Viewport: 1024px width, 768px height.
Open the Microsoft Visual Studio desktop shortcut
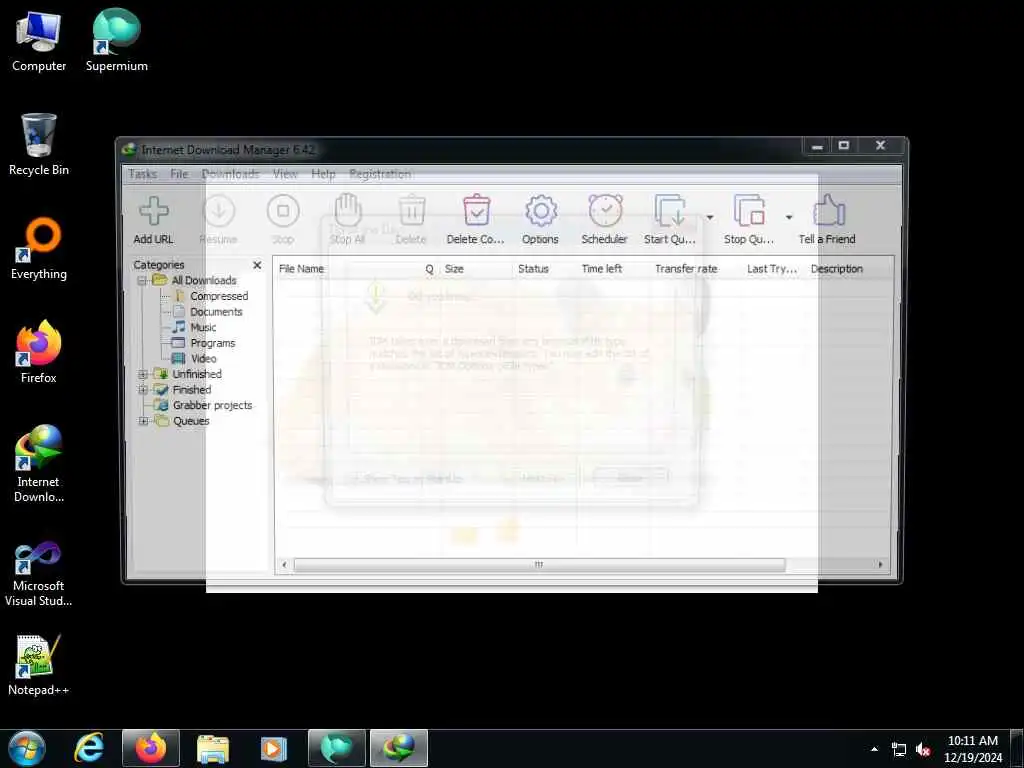pyautogui.click(x=39, y=574)
